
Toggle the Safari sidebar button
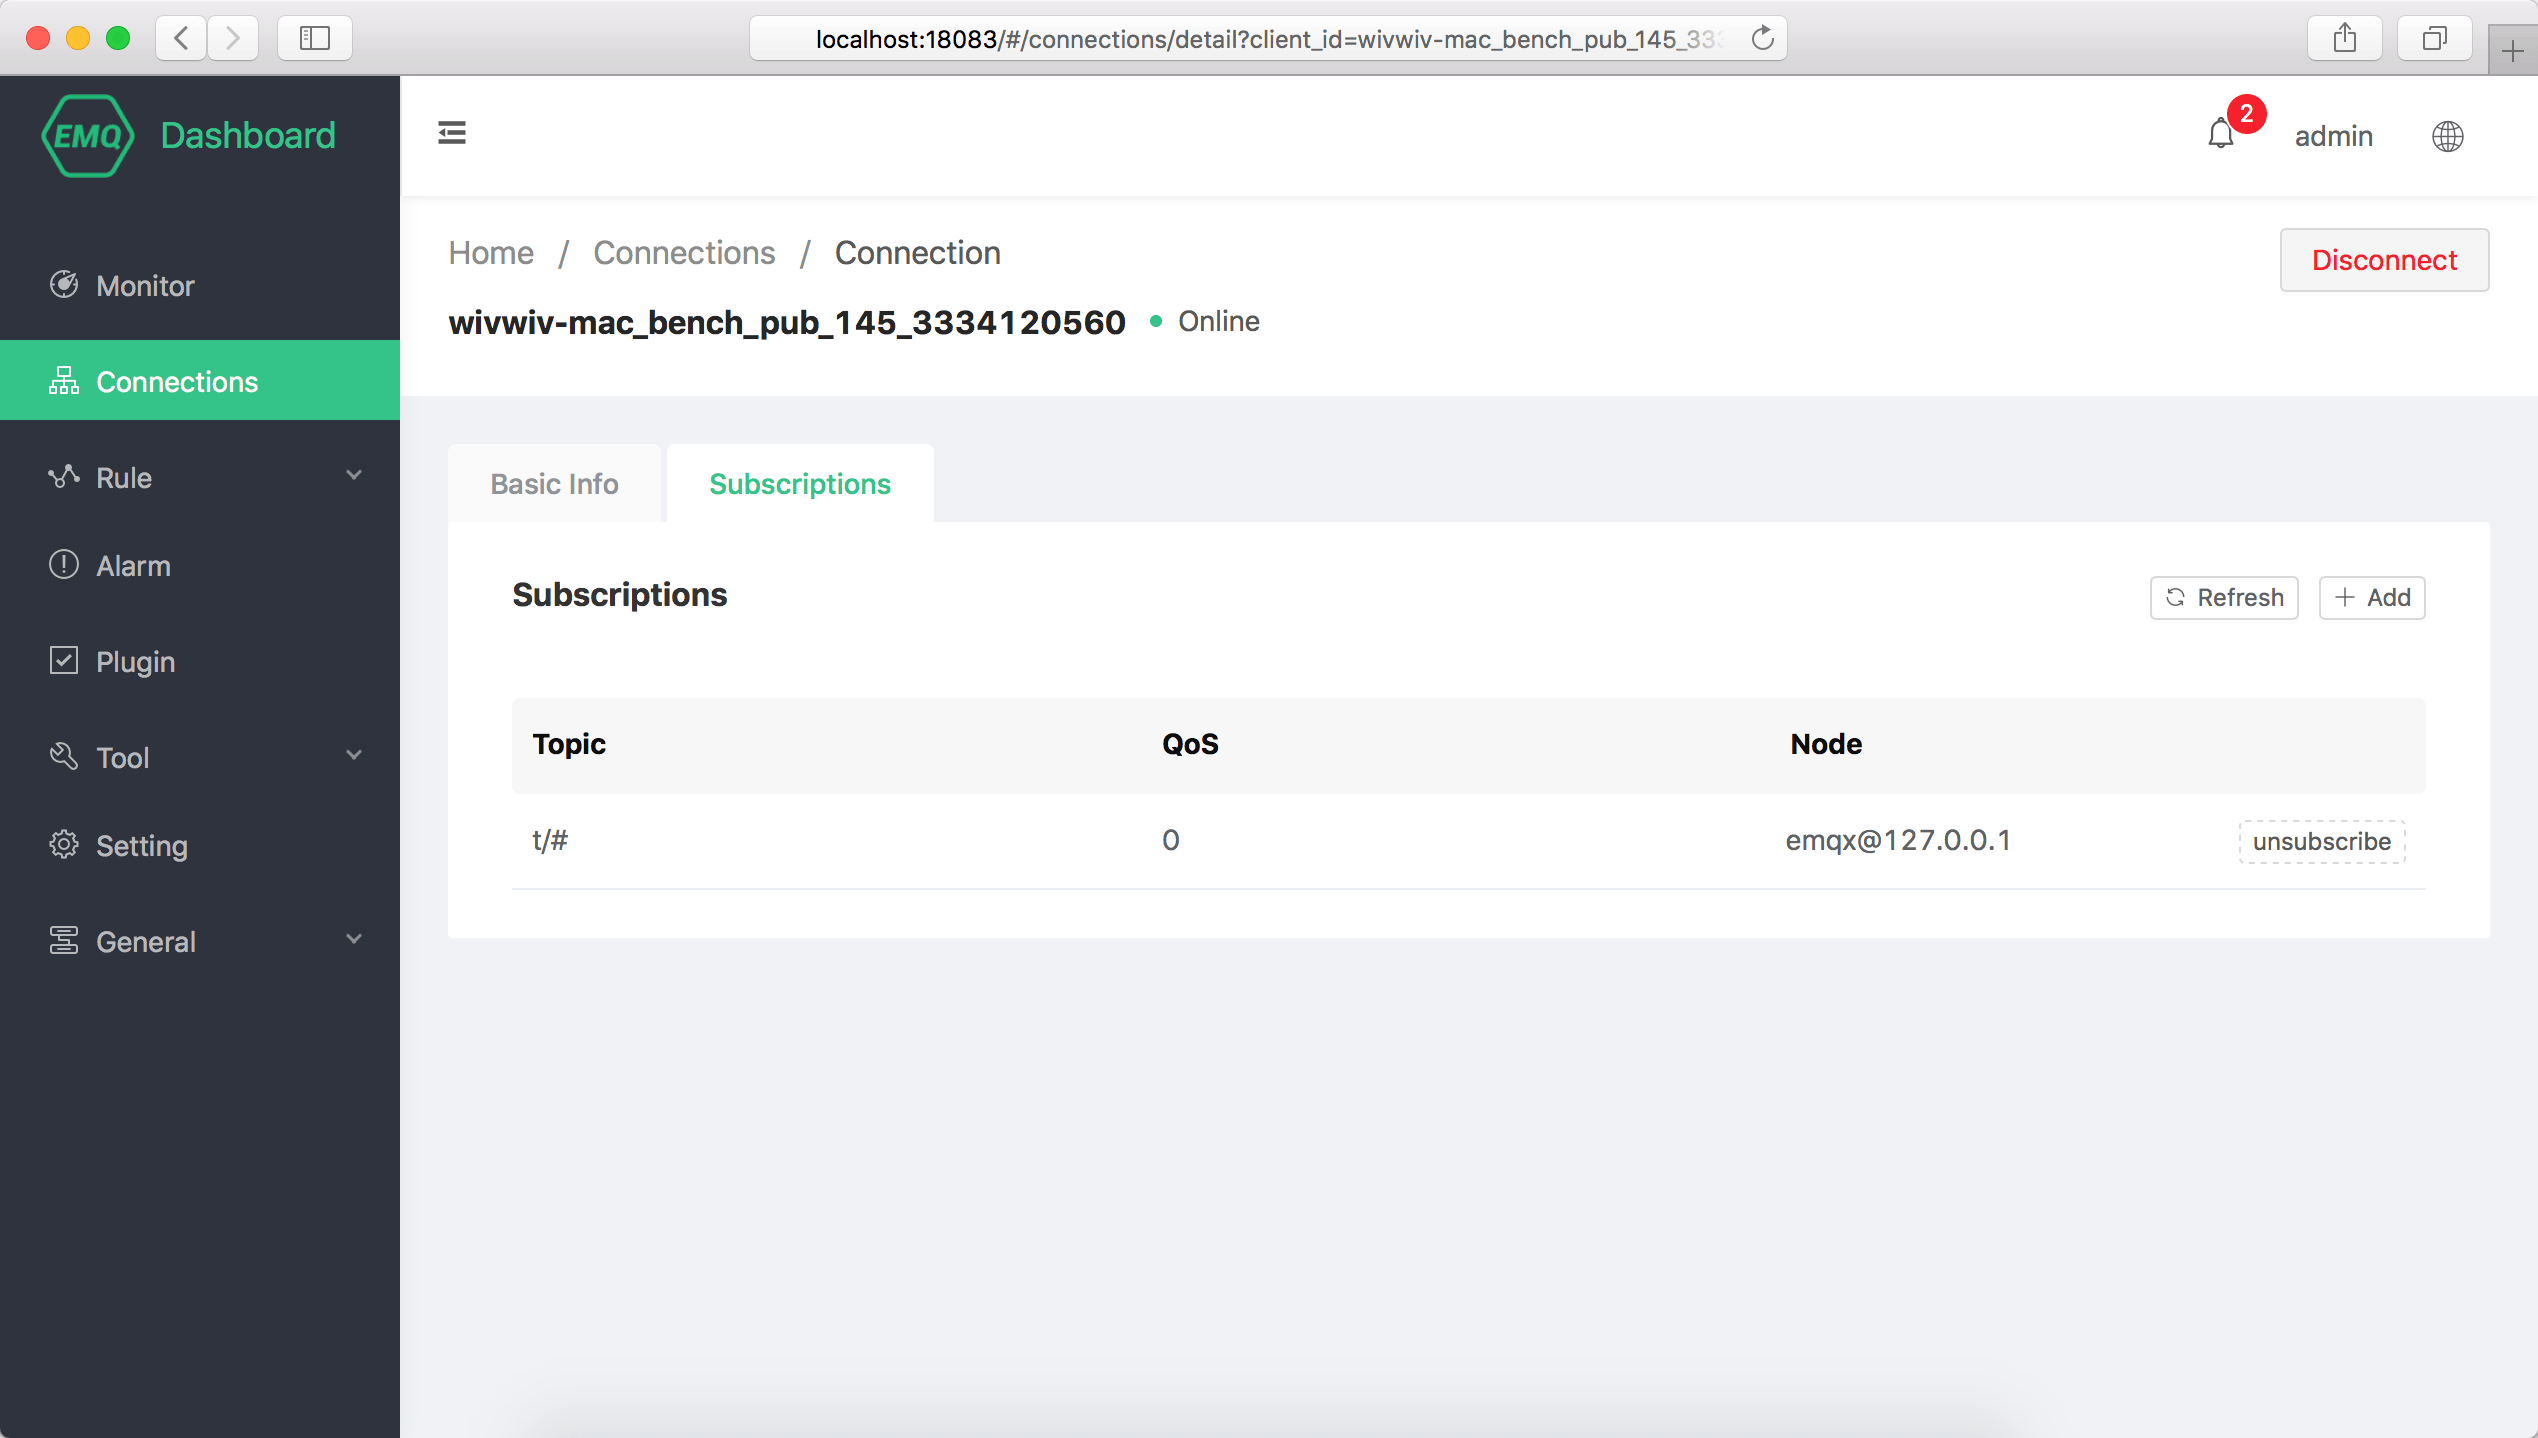(315, 39)
